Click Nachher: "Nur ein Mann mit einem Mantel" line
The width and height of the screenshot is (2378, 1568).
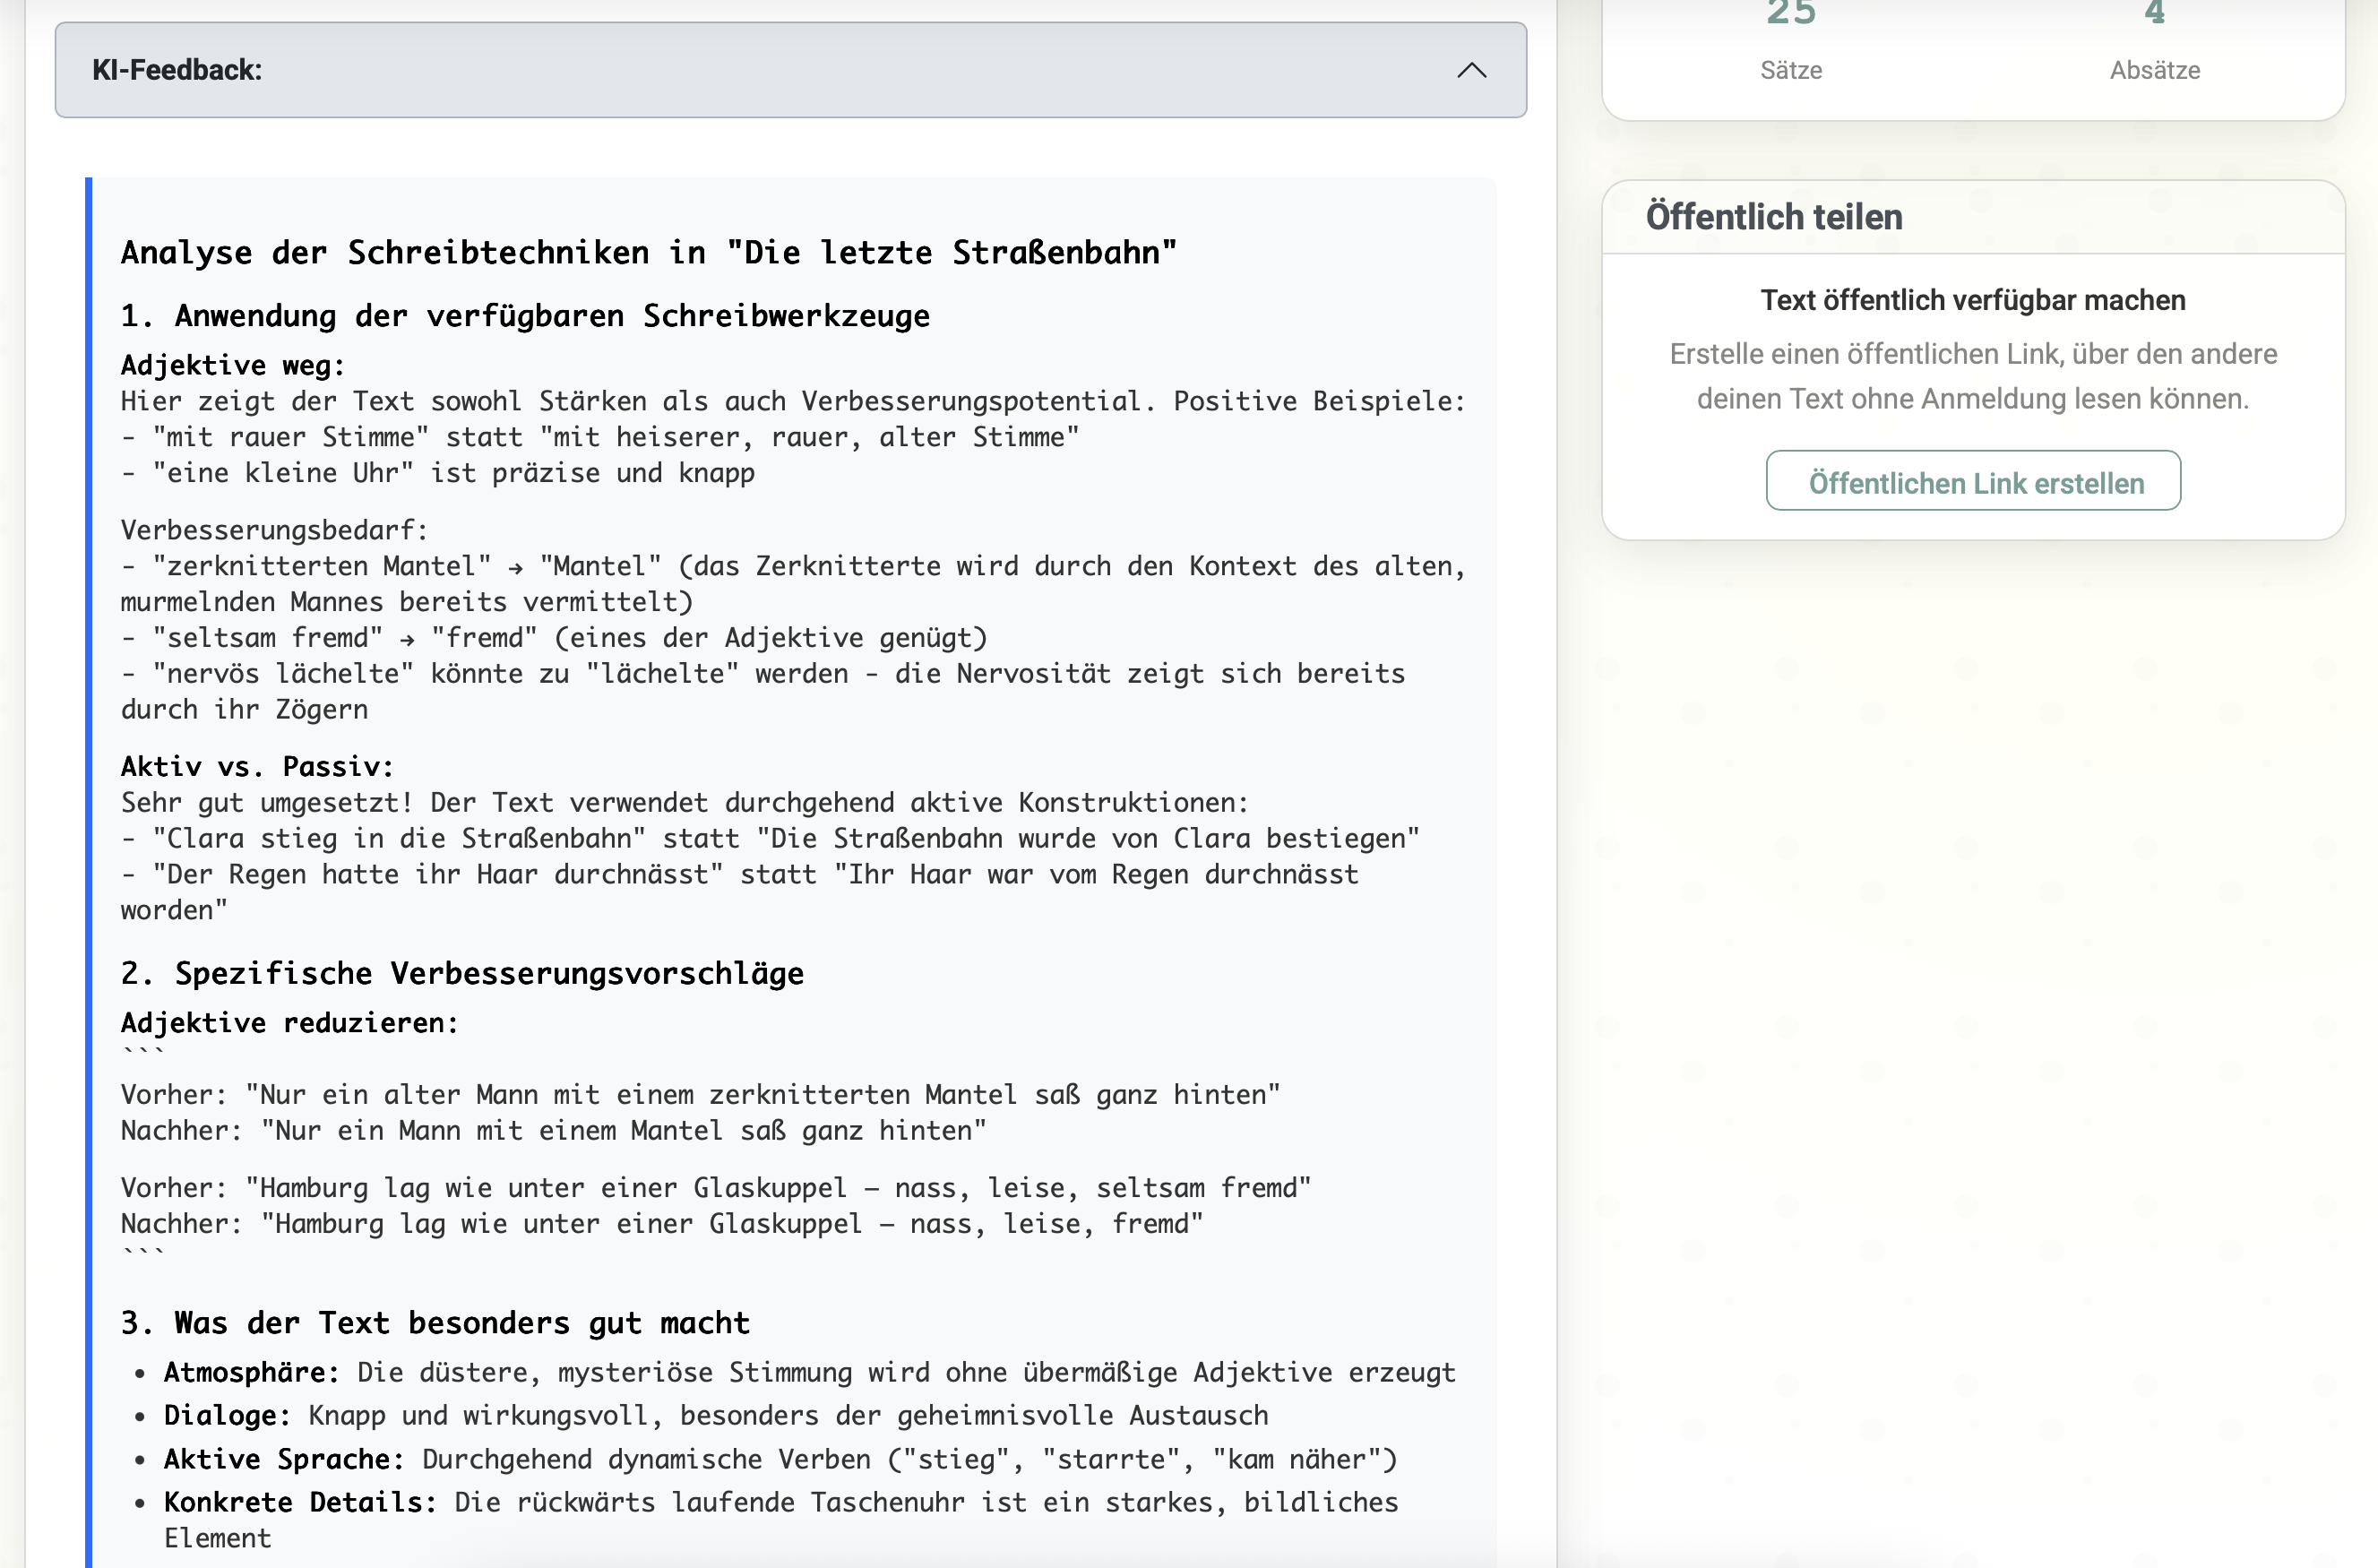tap(554, 1131)
